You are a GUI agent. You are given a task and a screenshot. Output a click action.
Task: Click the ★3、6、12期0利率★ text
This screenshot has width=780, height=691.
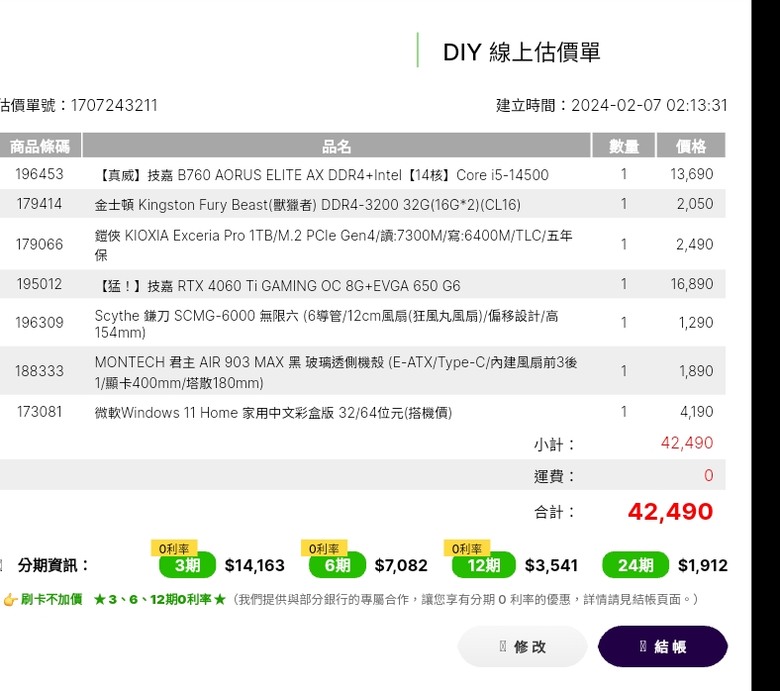coord(160,599)
